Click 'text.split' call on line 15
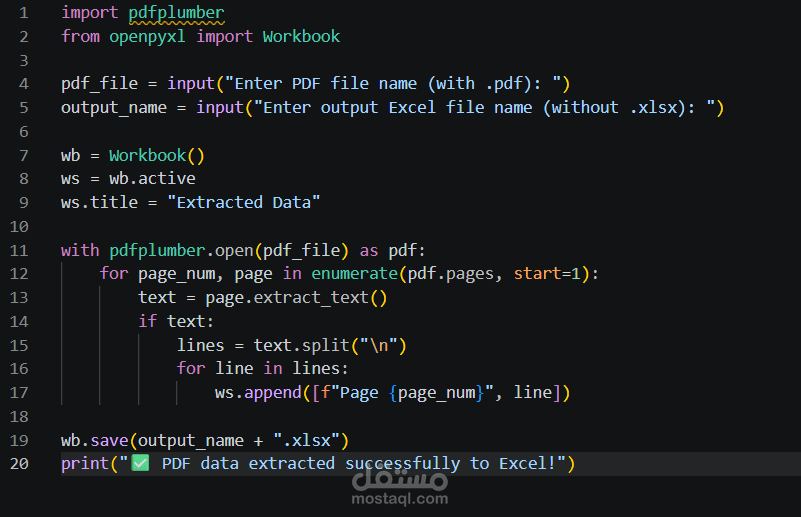 (301, 346)
